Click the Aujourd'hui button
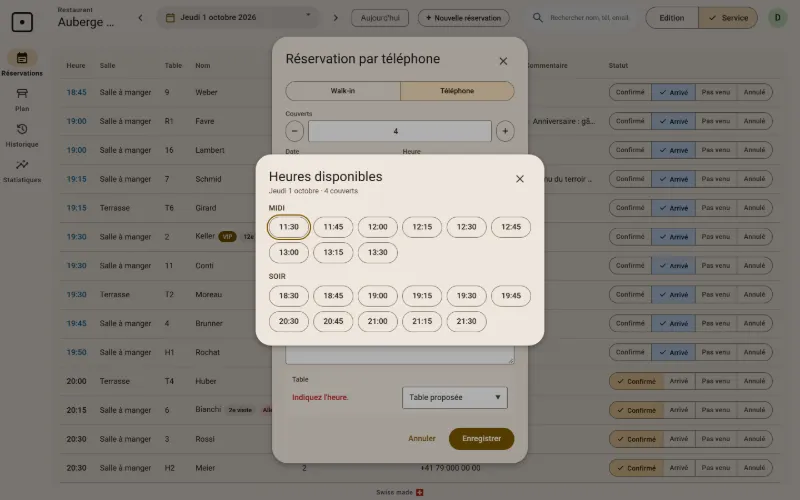This screenshot has height=500, width=800. [380, 18]
